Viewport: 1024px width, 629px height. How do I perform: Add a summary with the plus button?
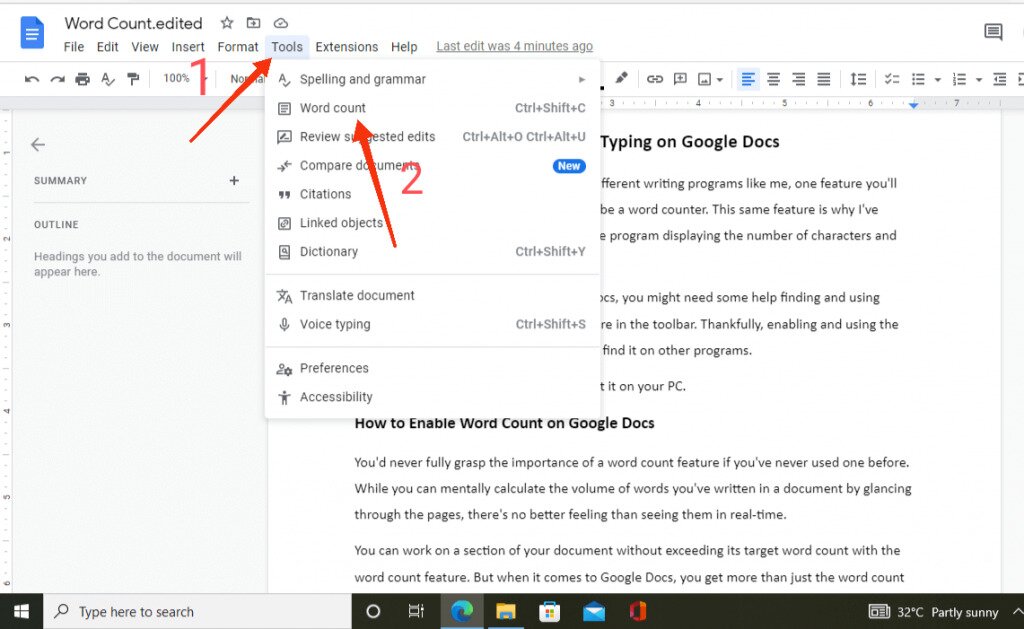click(234, 181)
